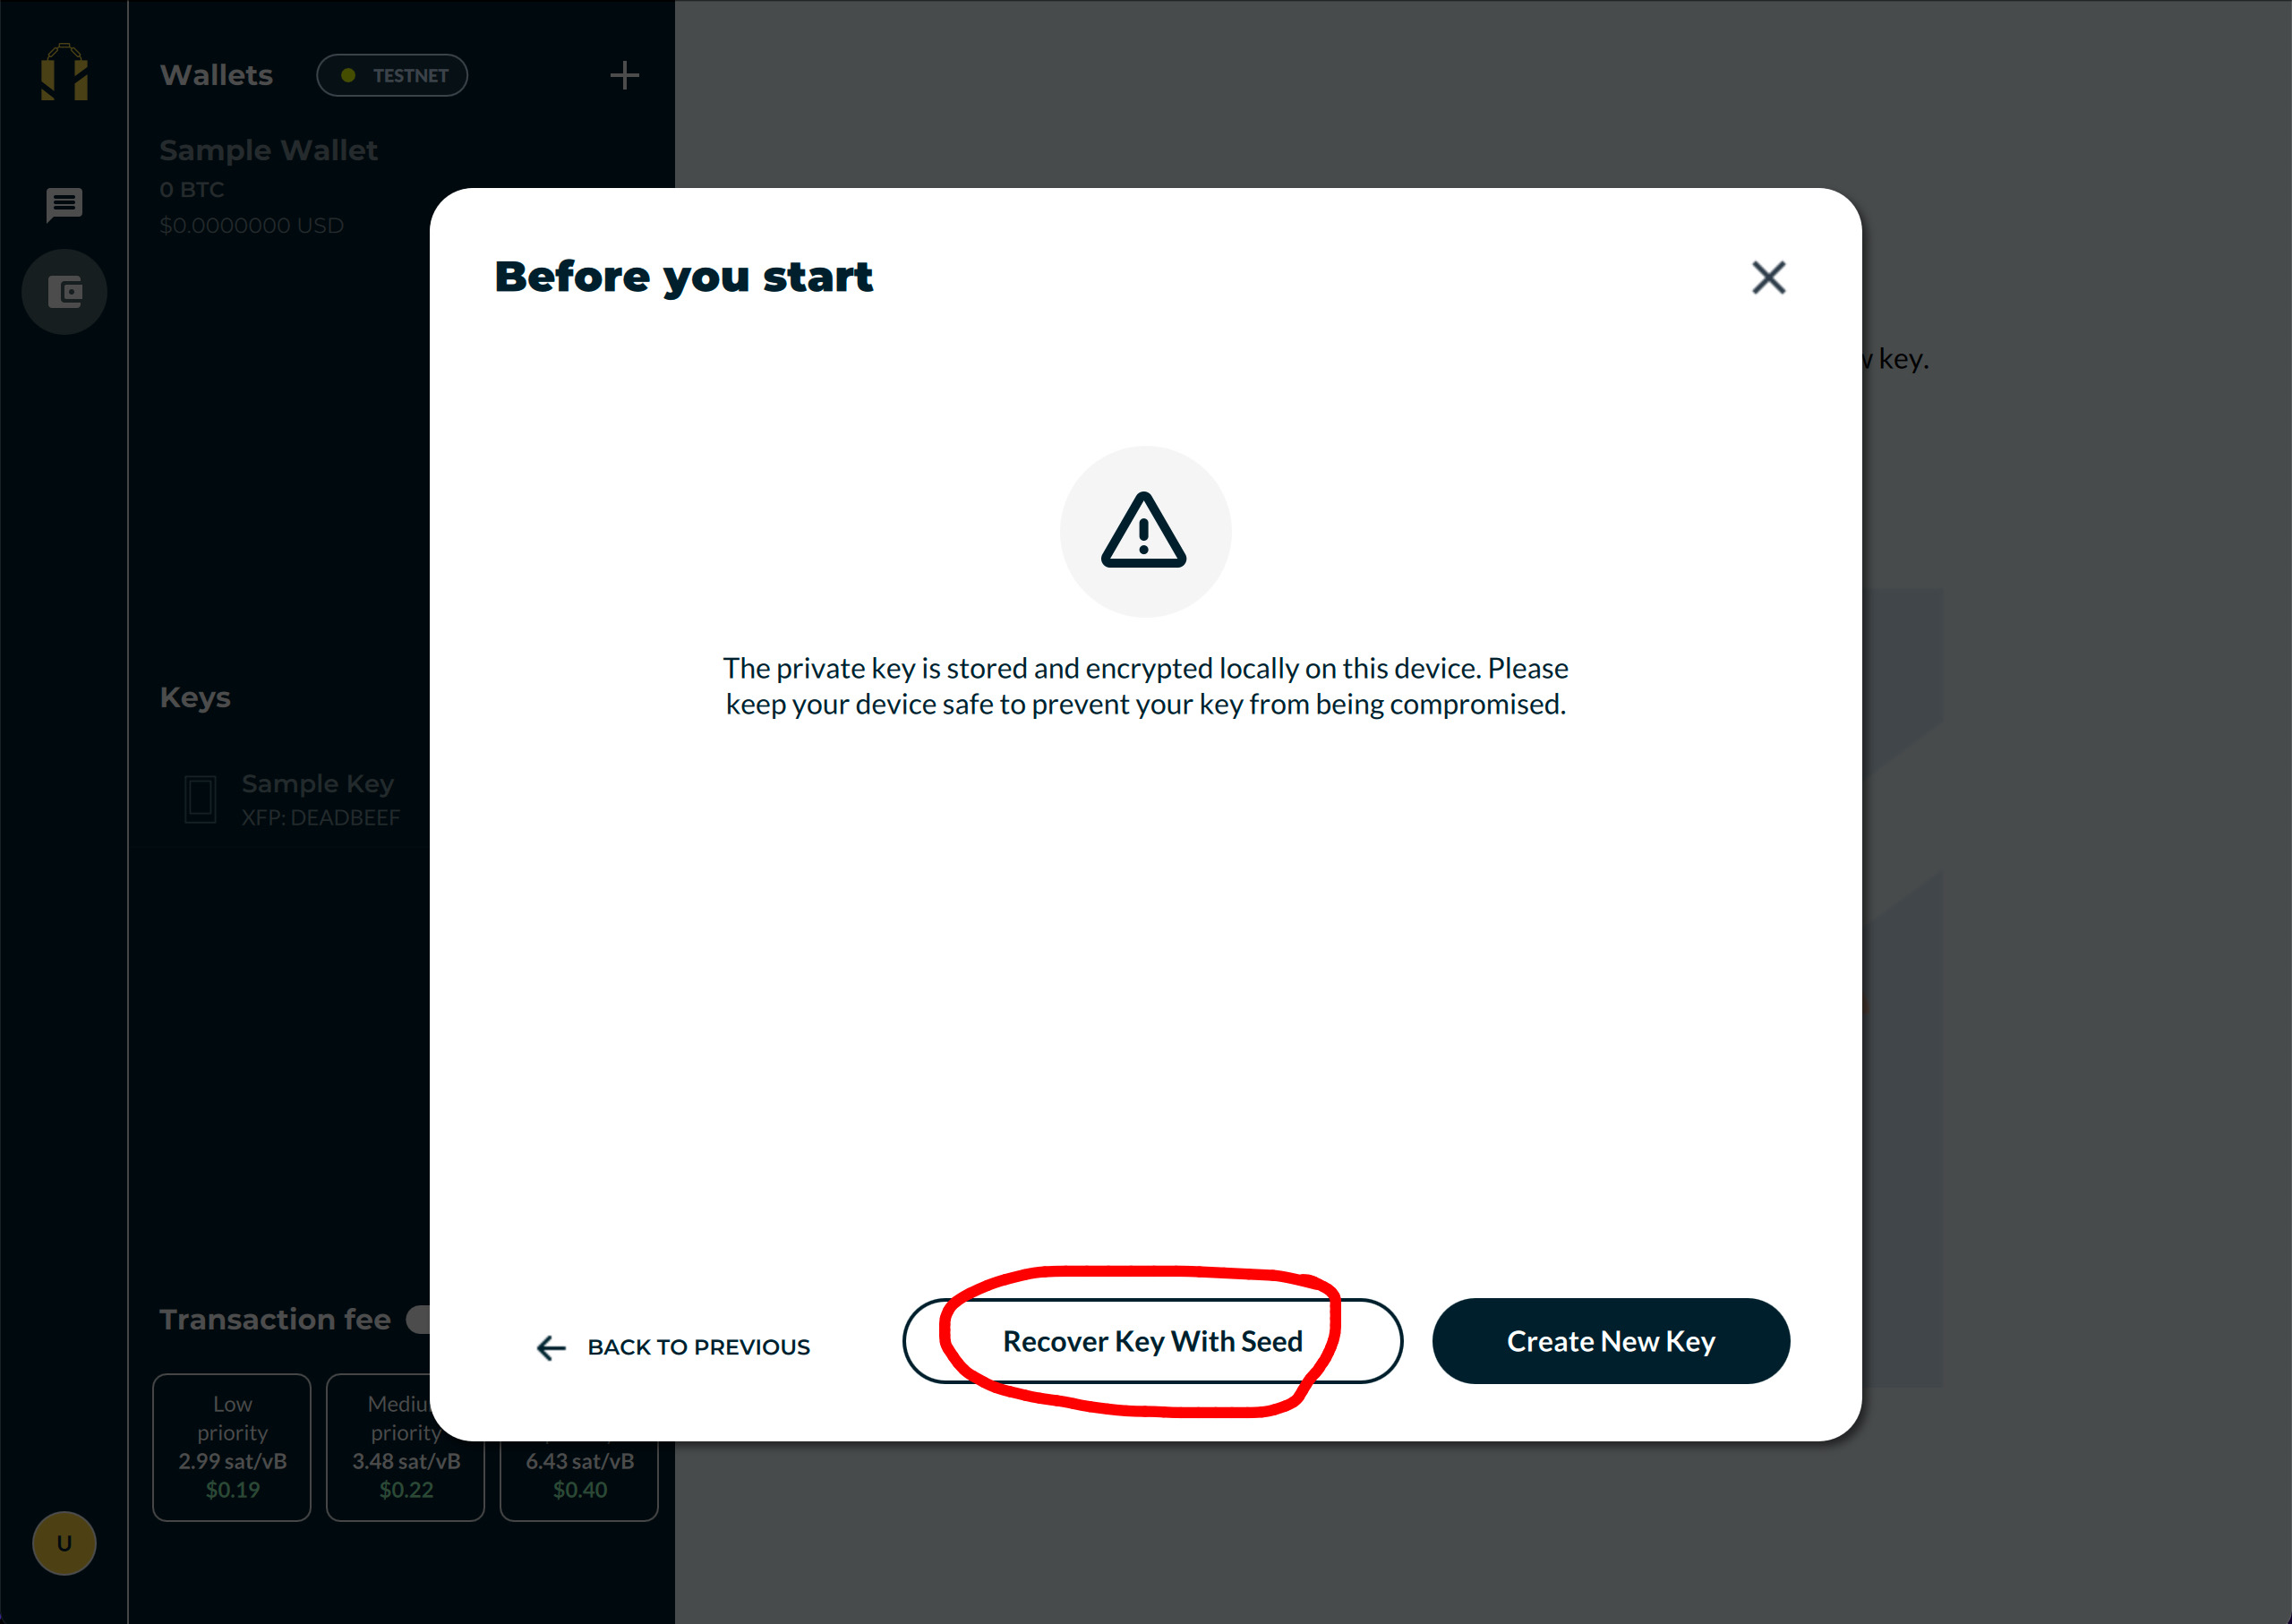Click Recover Key With Seed button
Screen dimensions: 2292x1624
pyautogui.click(x=1152, y=1341)
